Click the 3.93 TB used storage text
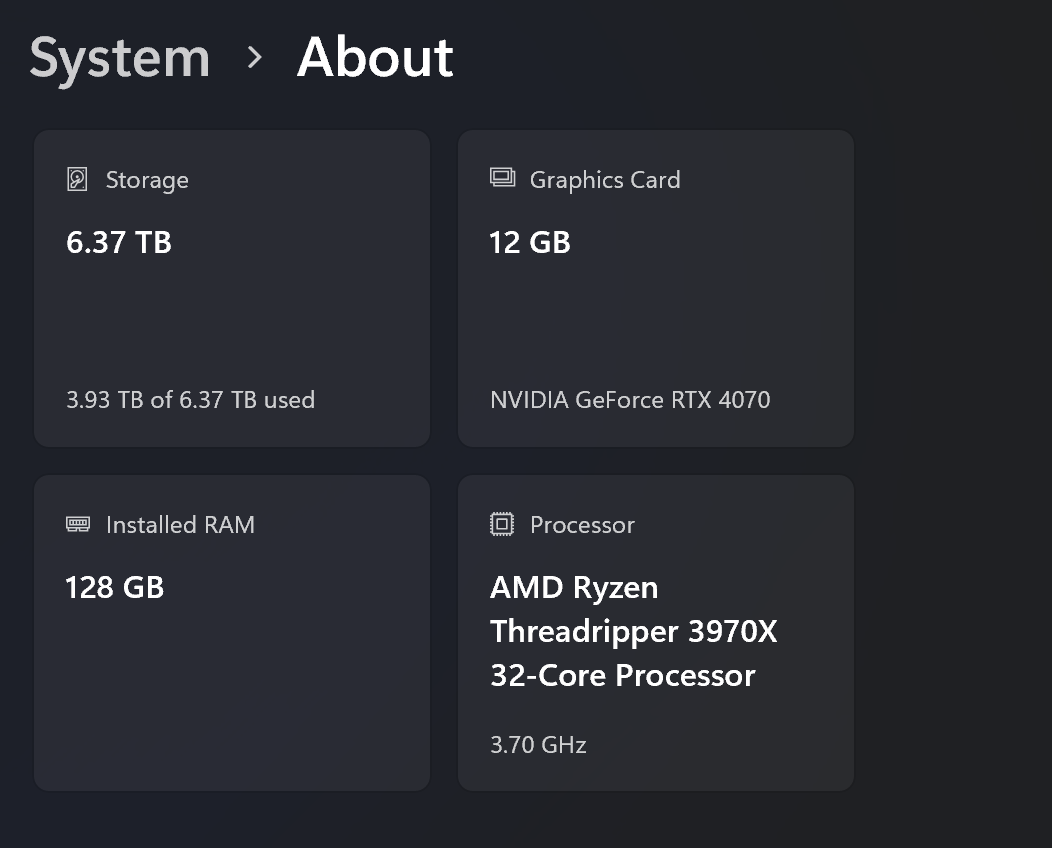1052x848 pixels. [x=190, y=400]
